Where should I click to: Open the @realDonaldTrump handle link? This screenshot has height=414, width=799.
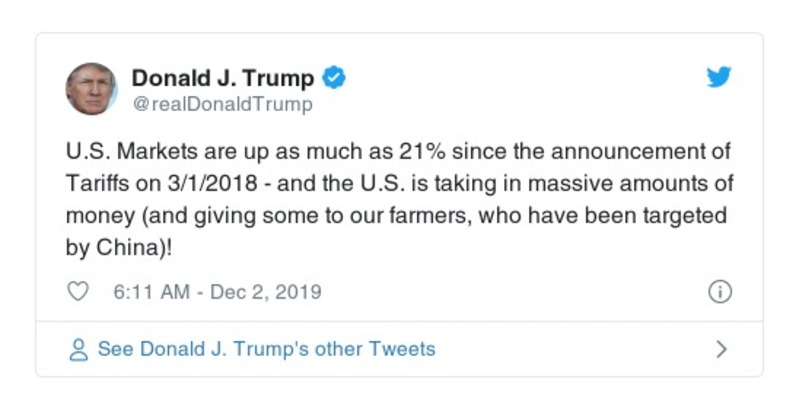click(222, 104)
